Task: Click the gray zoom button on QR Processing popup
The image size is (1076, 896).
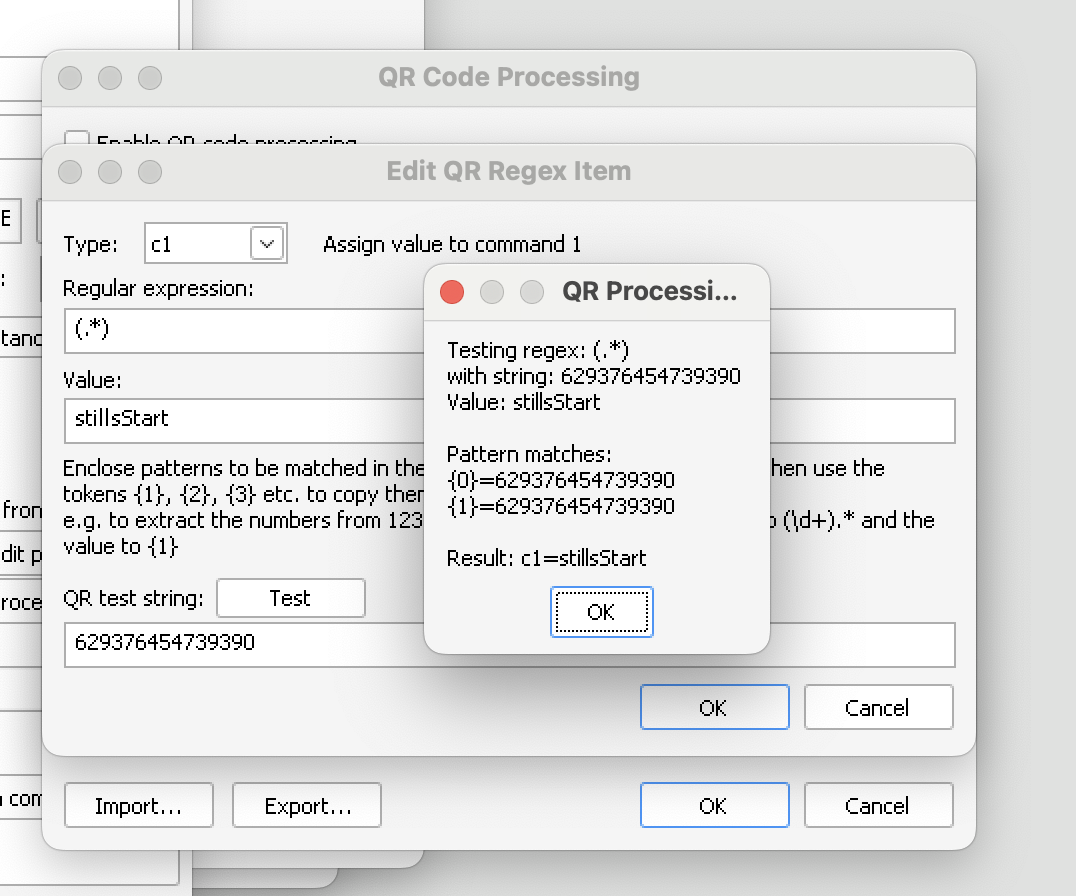Action: (532, 291)
